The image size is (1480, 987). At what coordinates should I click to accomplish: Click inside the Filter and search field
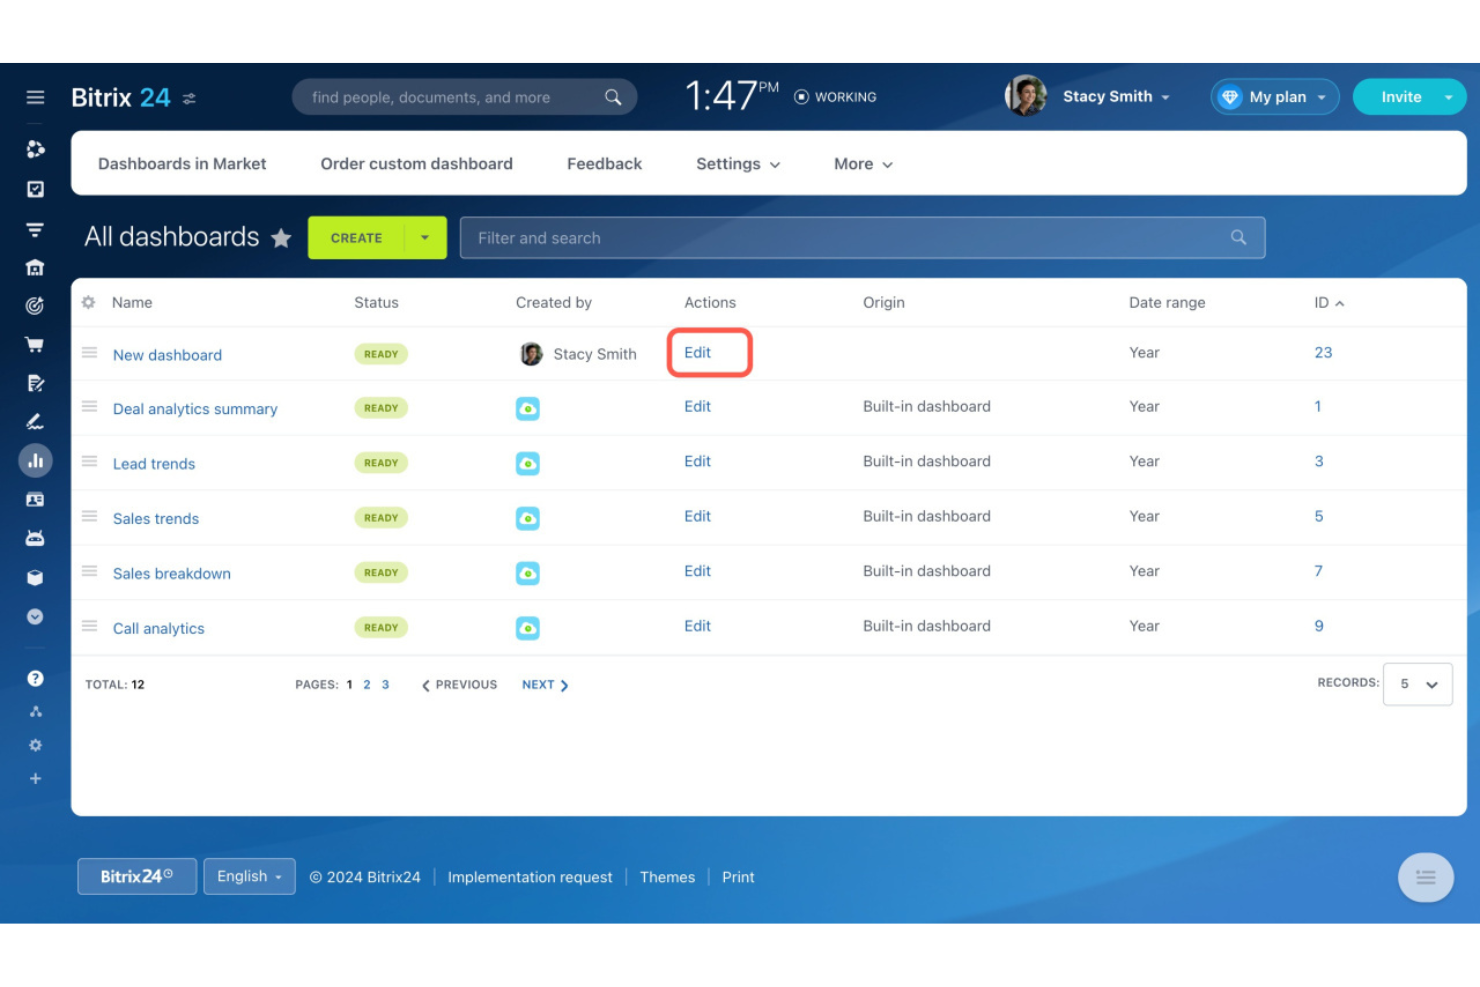pyautogui.click(x=860, y=238)
